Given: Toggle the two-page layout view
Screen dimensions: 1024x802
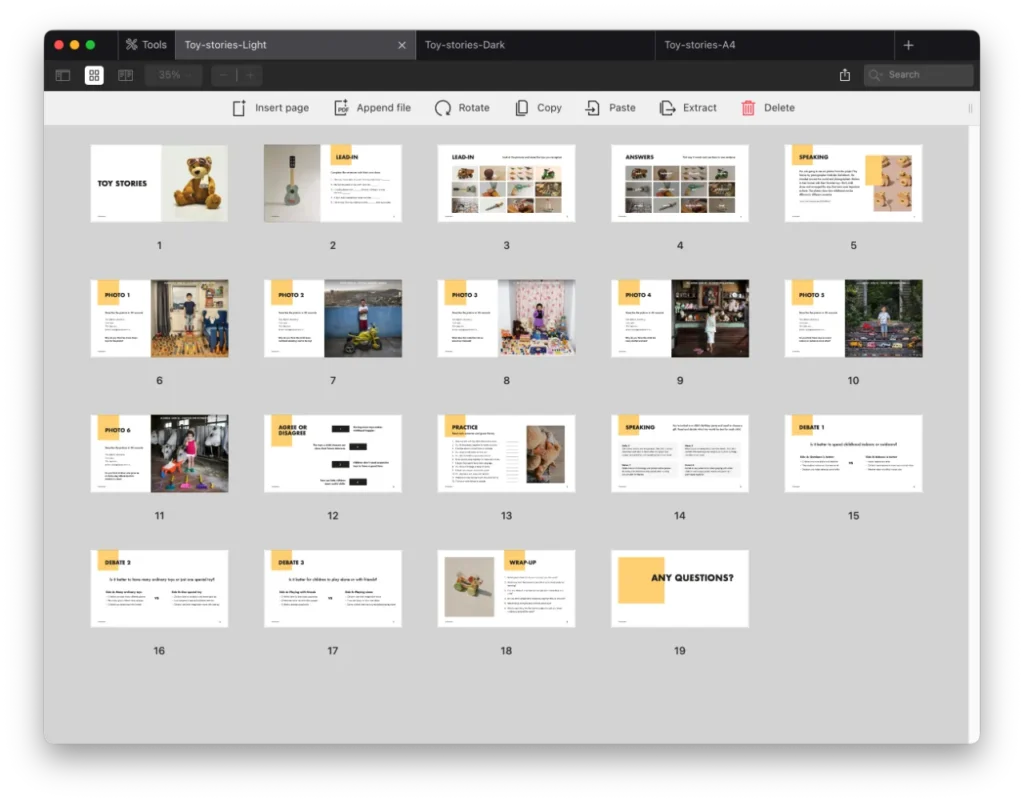Looking at the screenshot, I should tap(126, 75).
